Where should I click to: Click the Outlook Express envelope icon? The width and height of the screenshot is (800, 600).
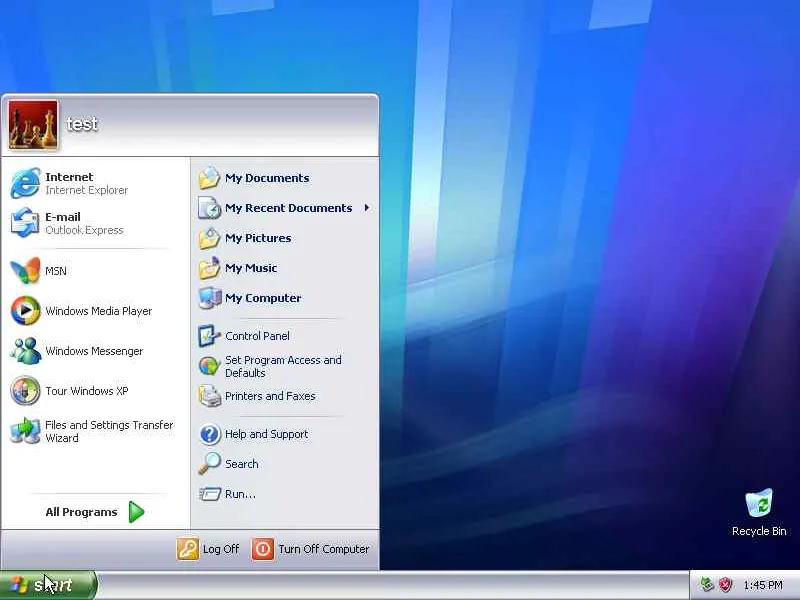tap(25, 223)
